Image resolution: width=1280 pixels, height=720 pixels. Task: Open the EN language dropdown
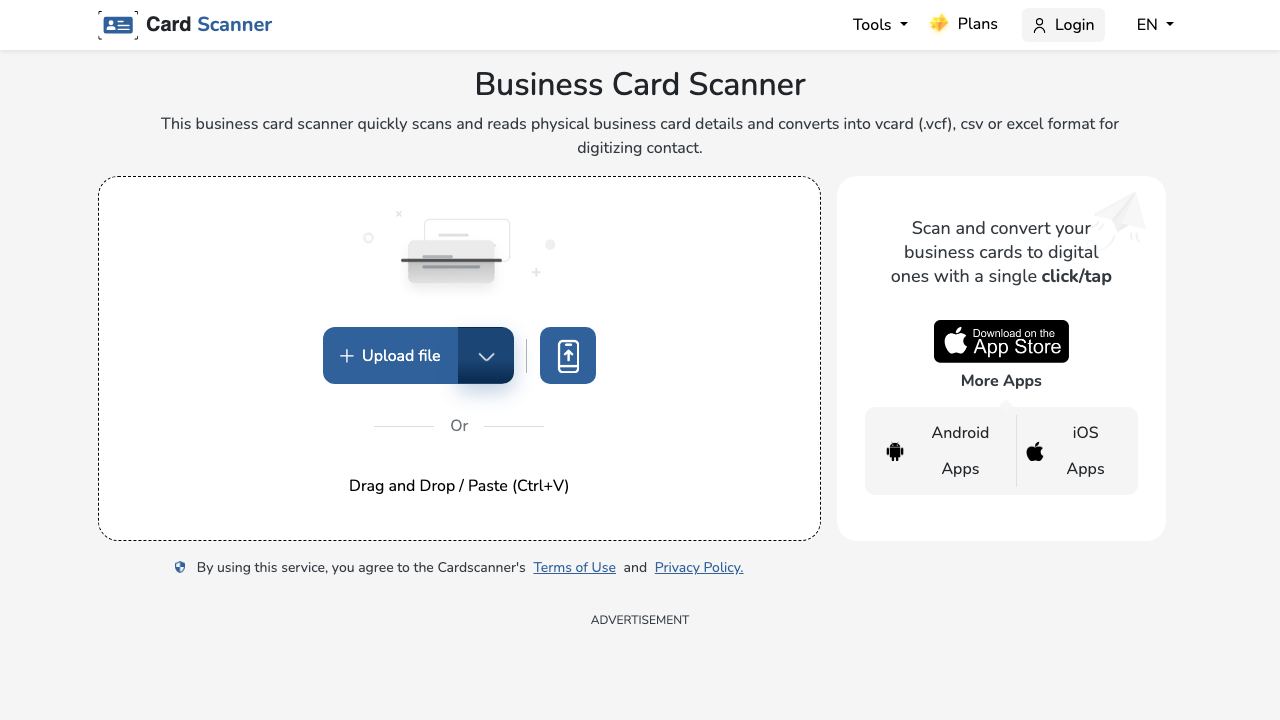tap(1155, 25)
